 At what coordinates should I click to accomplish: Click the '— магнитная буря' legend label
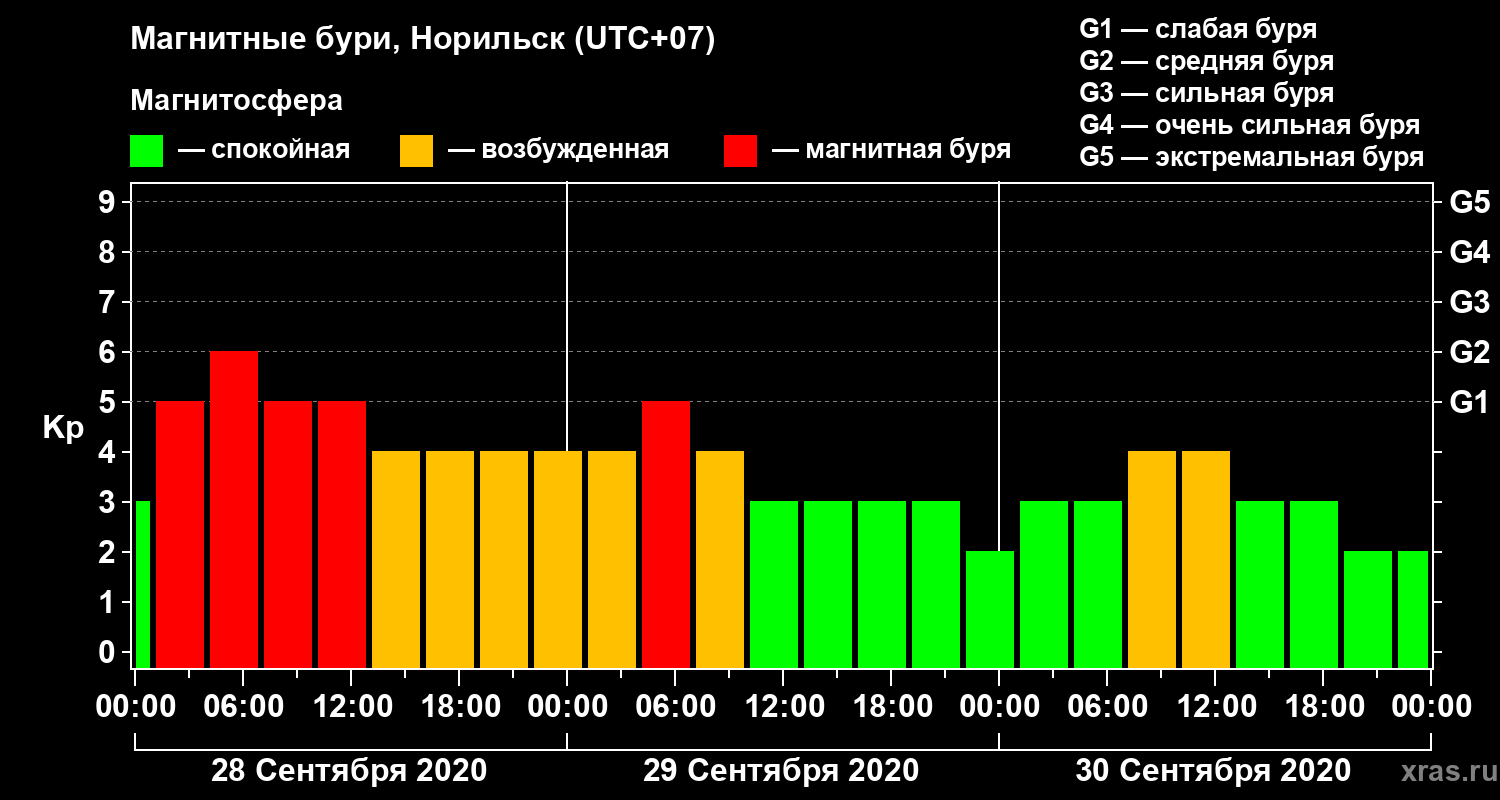pos(891,151)
